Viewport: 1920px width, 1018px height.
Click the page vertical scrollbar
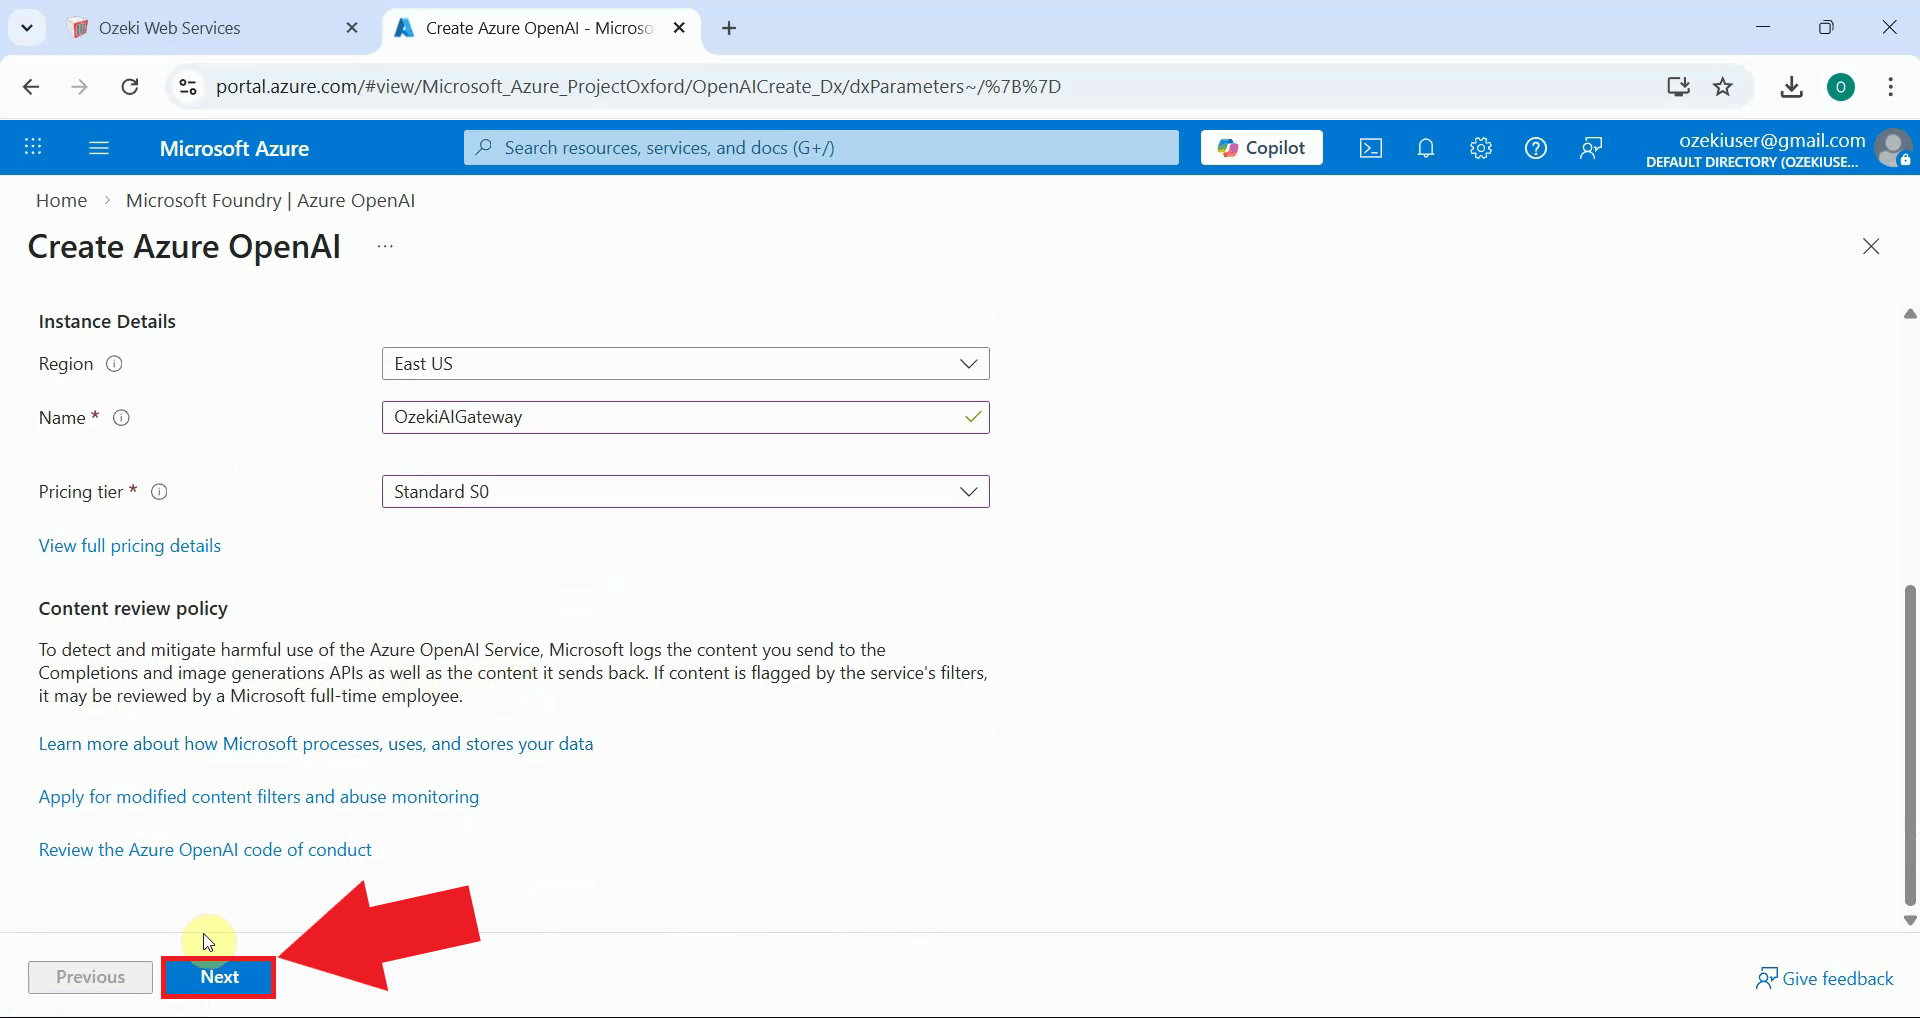(x=1910, y=745)
